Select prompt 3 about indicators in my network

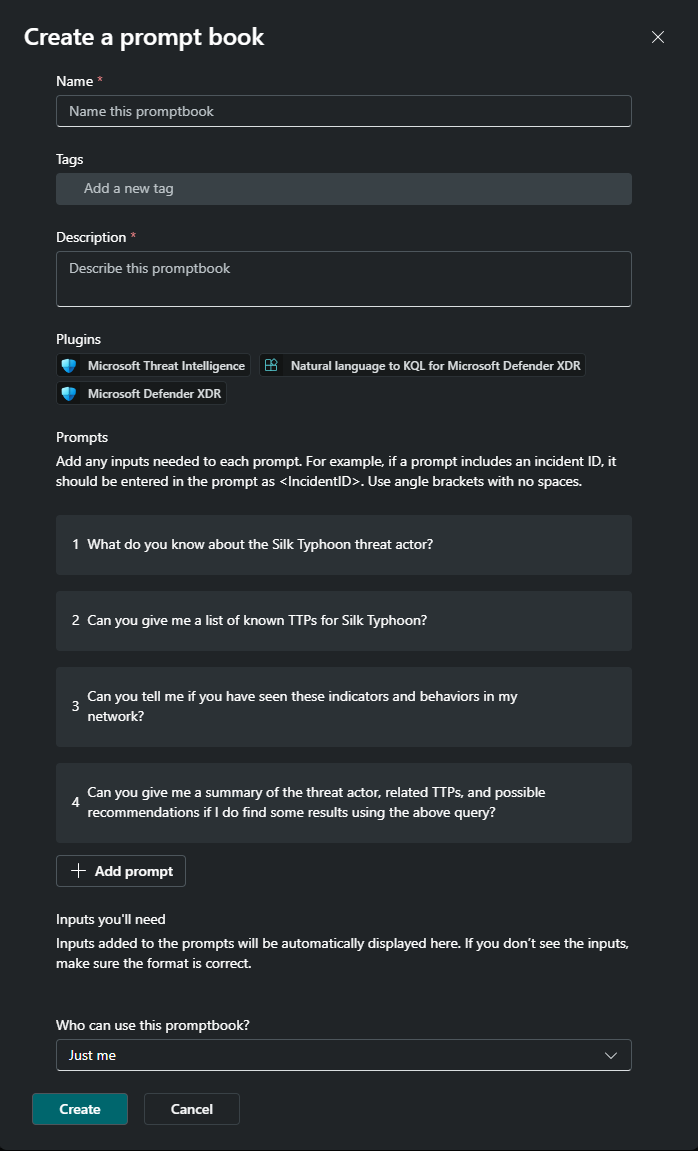(x=343, y=706)
